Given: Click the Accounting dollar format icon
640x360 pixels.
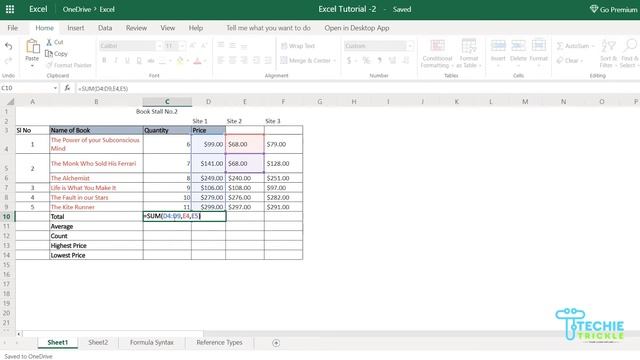Looking at the screenshot, I should click(349, 61).
